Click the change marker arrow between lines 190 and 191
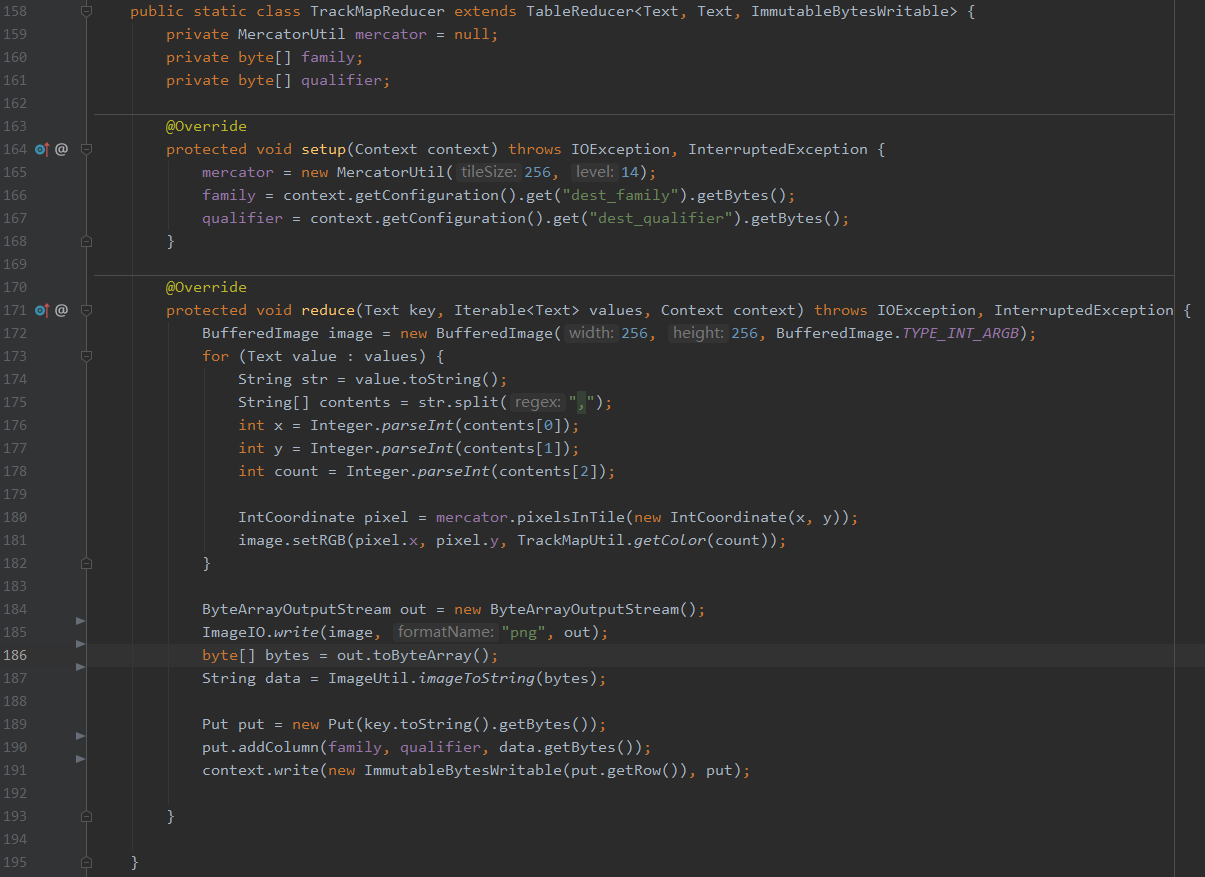 81,759
